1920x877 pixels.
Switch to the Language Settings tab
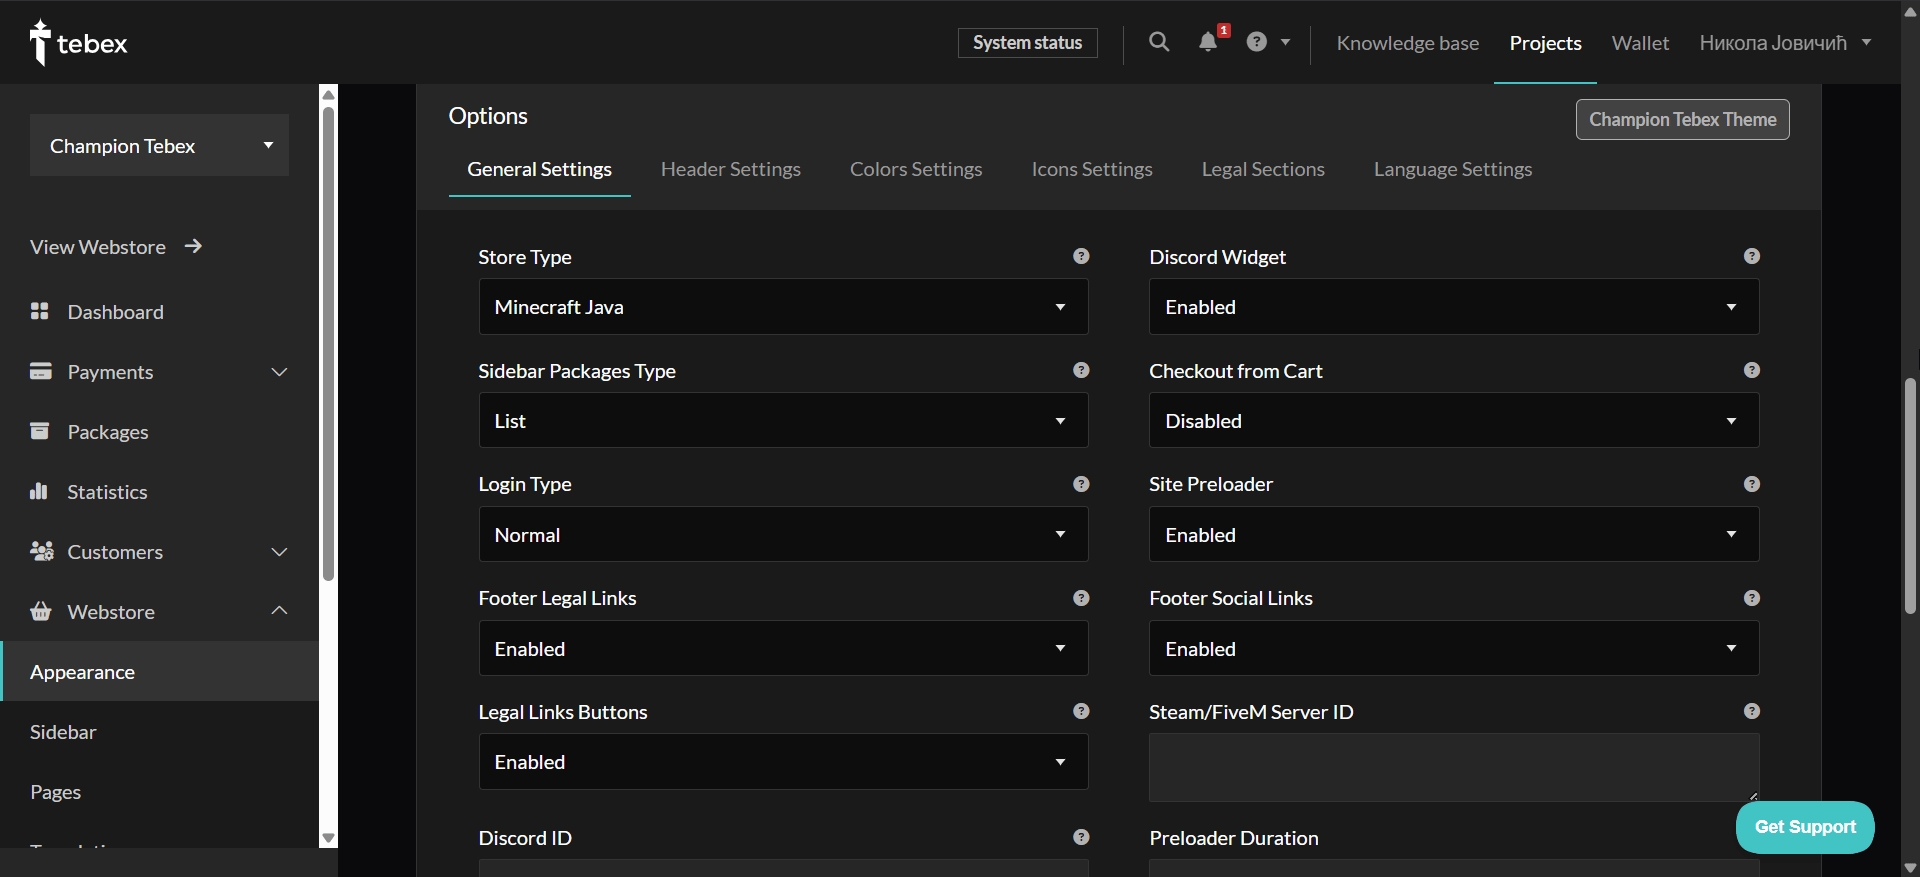(x=1452, y=169)
